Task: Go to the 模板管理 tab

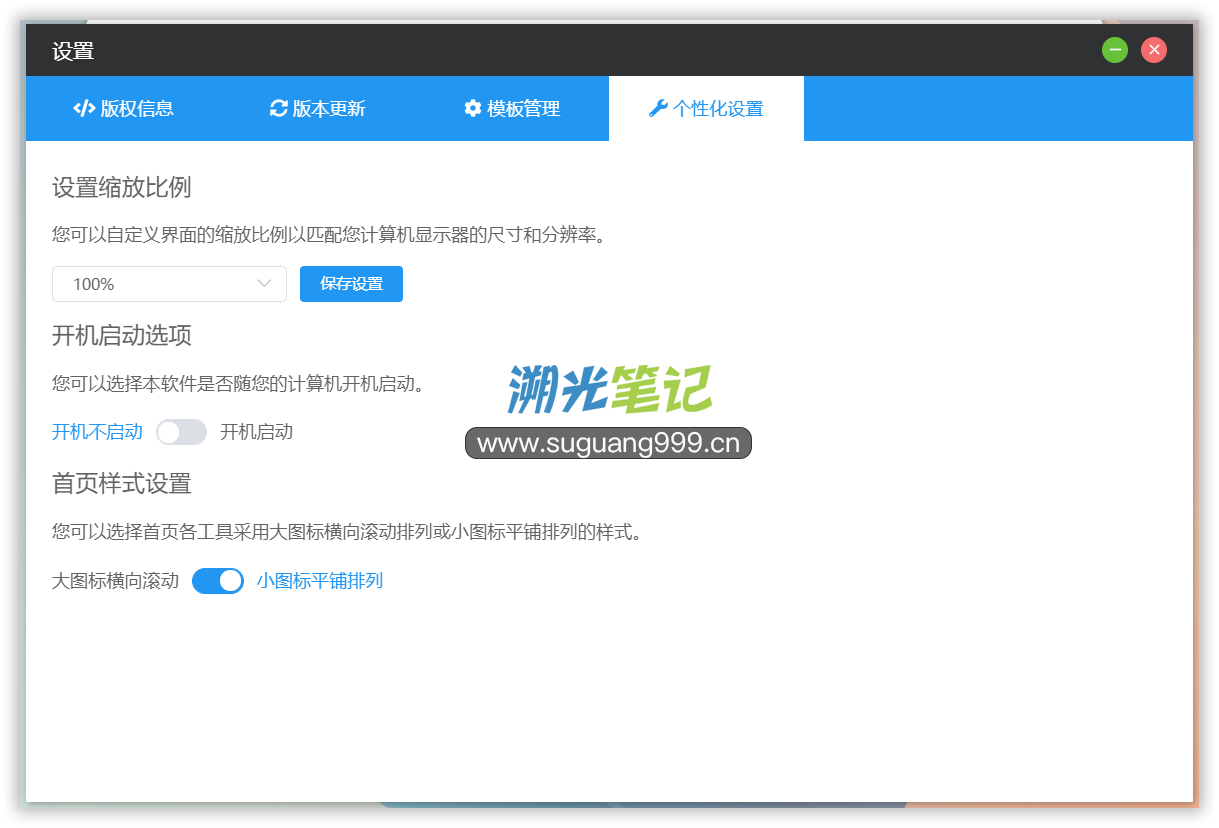Action: [511, 109]
